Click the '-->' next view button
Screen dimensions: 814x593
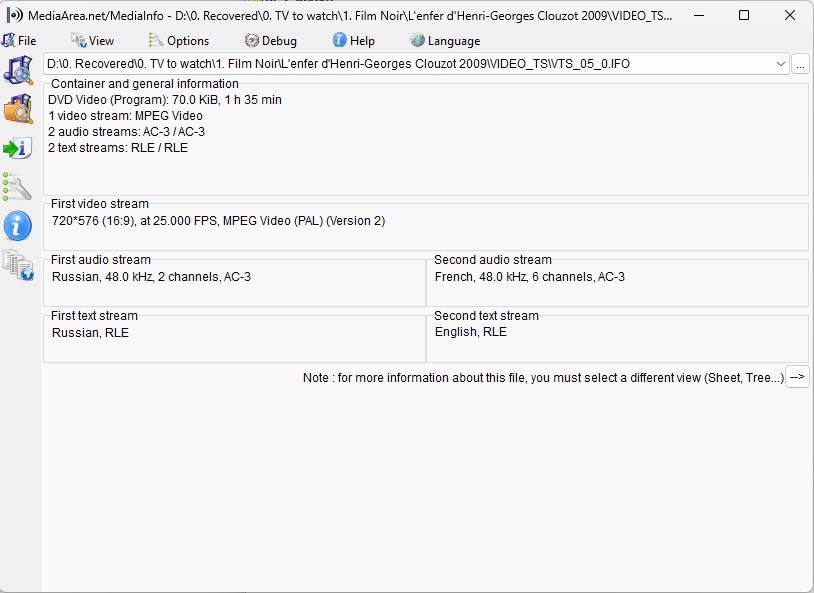[797, 377]
